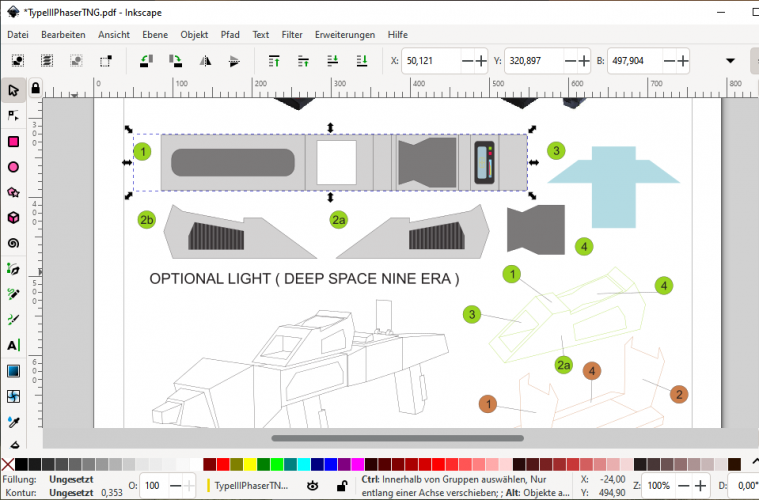Select the Dropper color picker tool
Viewport: 759px width, 500px height.
(14, 422)
